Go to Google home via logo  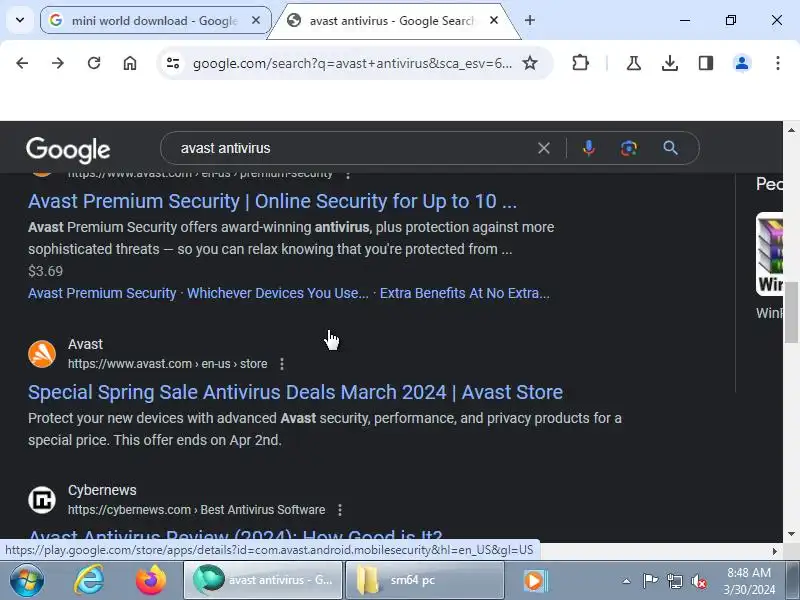pos(68,149)
